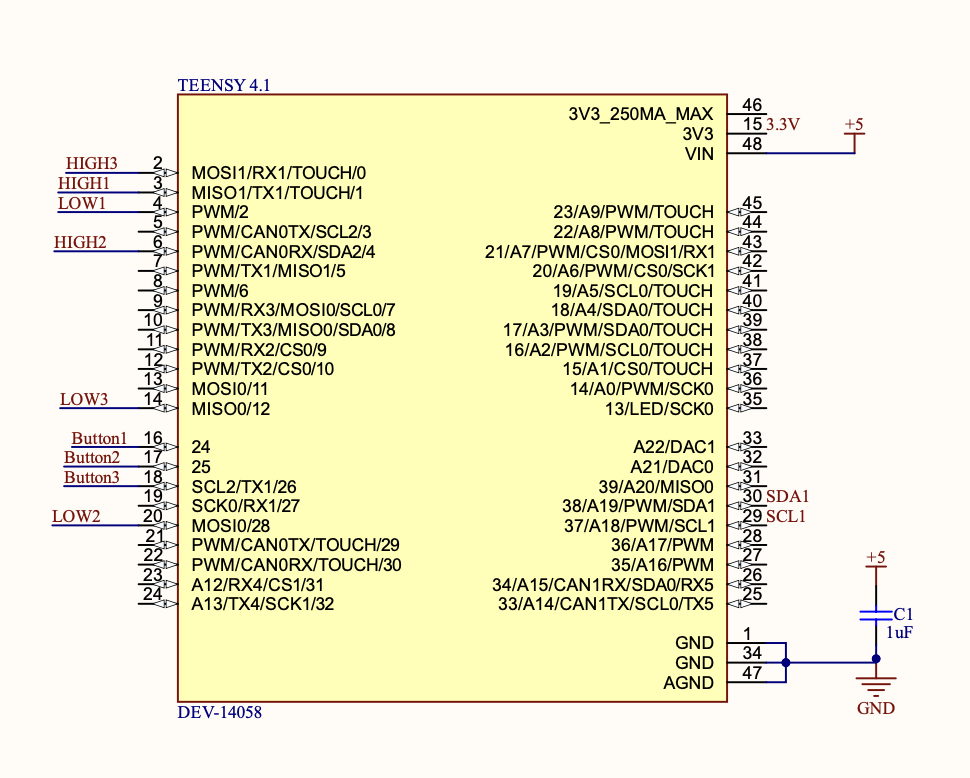
Task: Select the TEENSY 4.1 designator text
Action: point(224,85)
